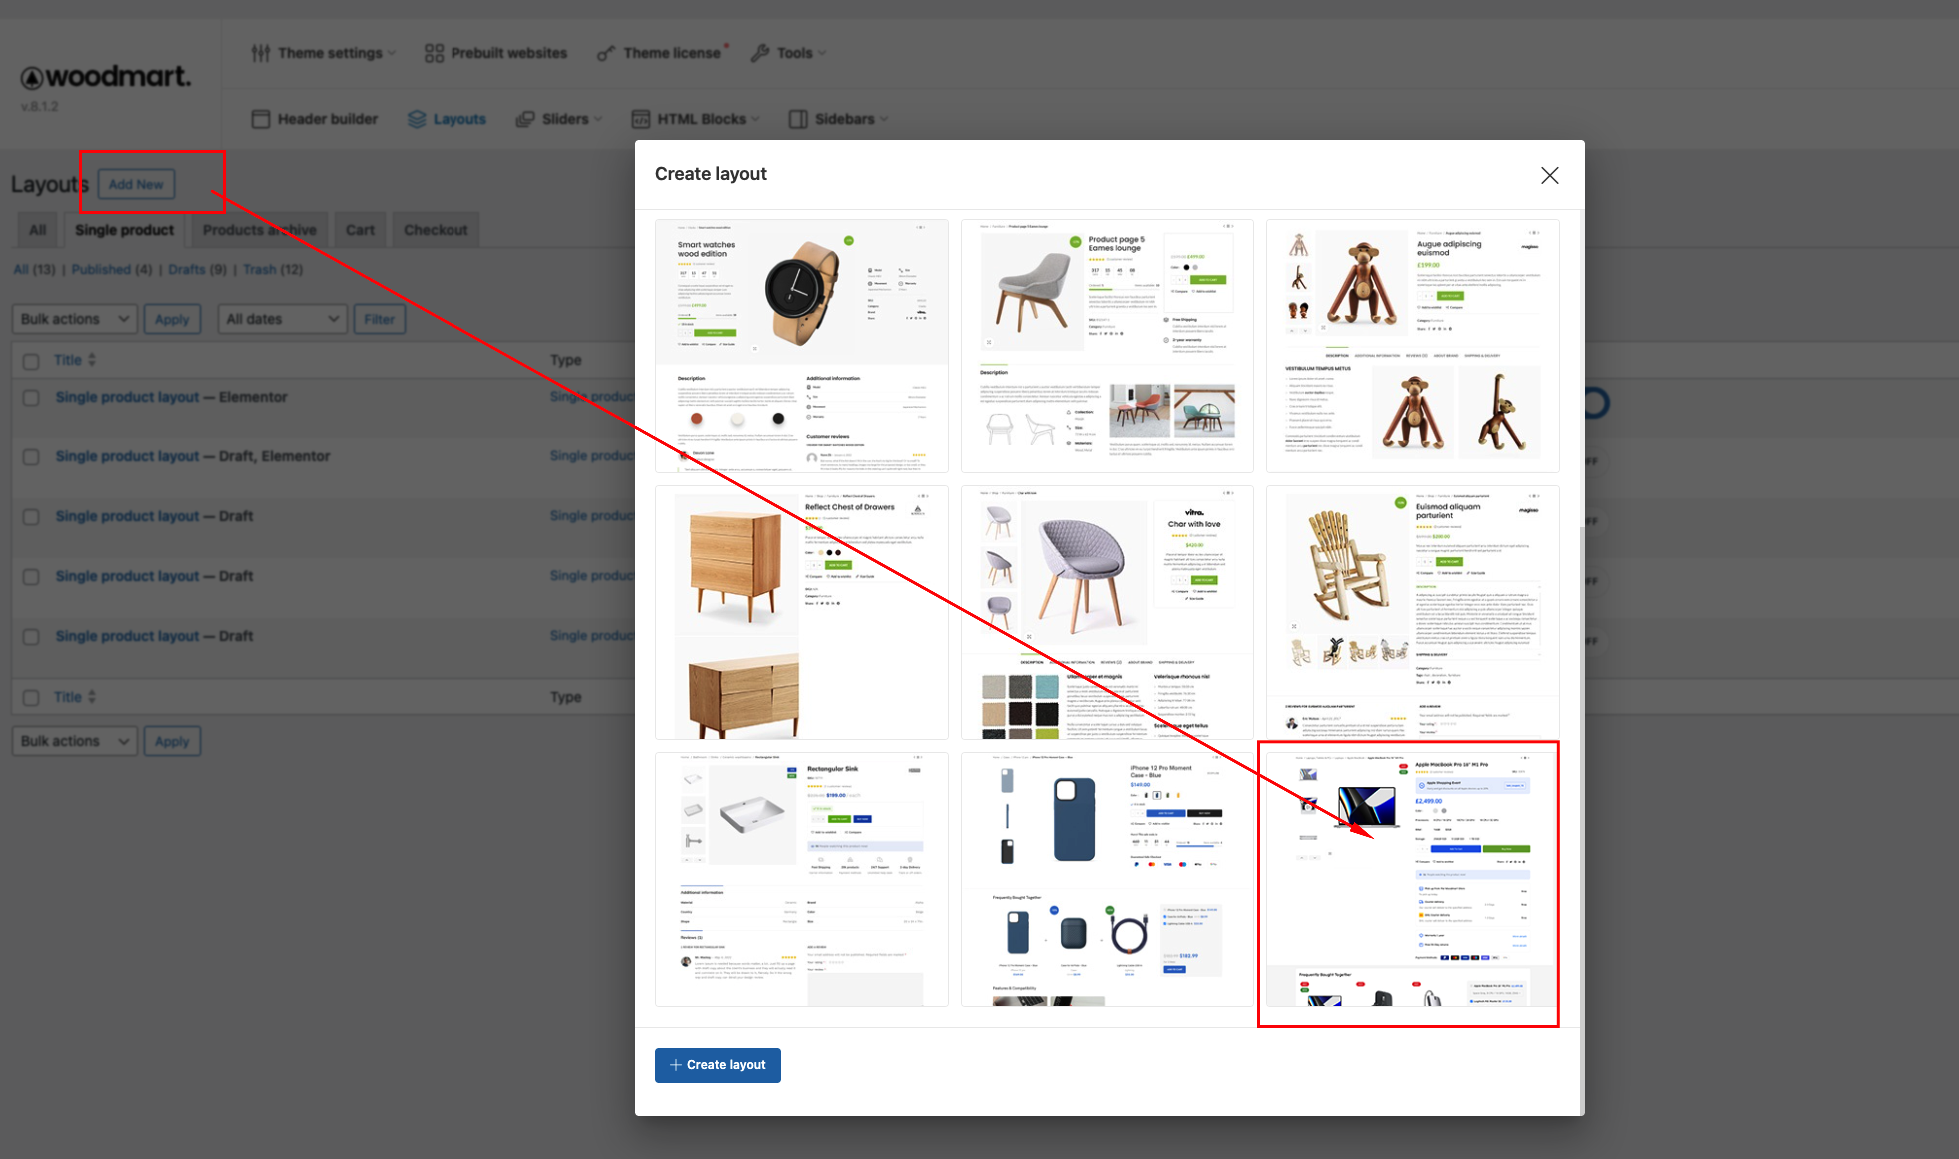Choose the Apple MacBook Pro template
This screenshot has height=1159, width=1959.
point(1413,880)
